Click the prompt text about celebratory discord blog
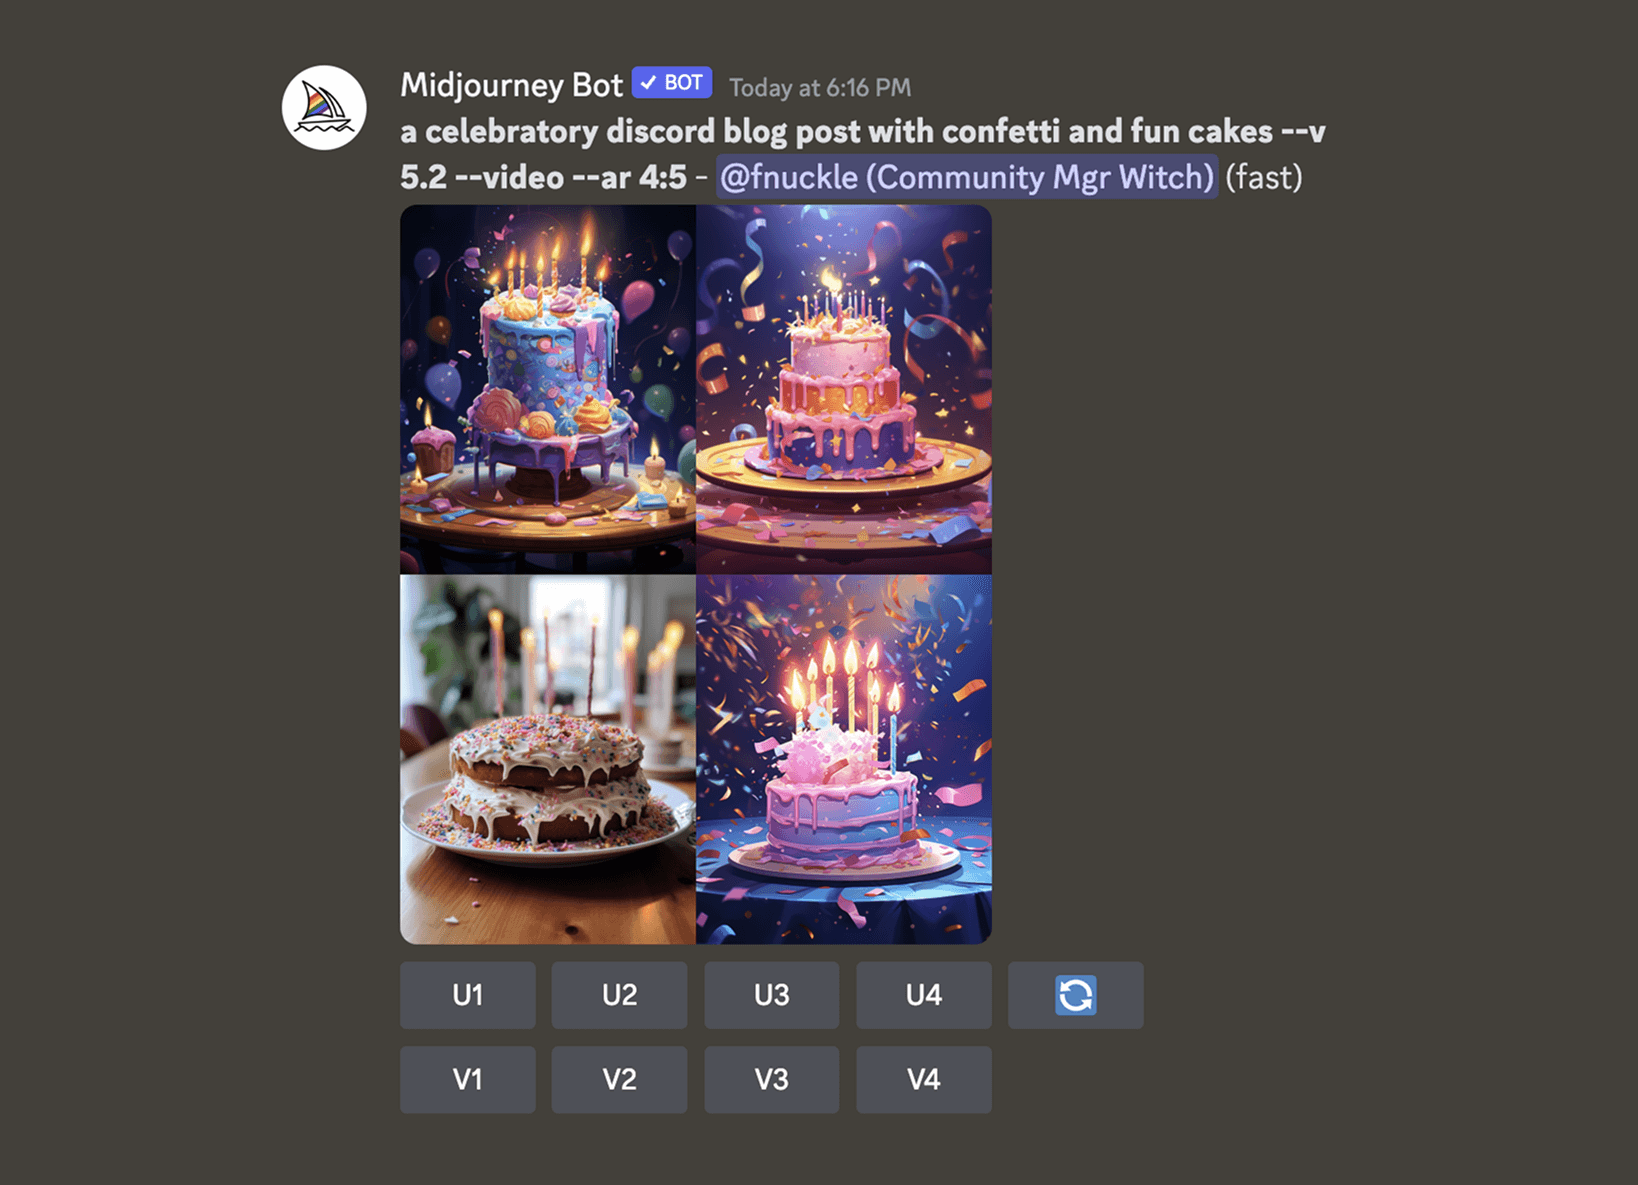1638x1185 pixels. 863,153
